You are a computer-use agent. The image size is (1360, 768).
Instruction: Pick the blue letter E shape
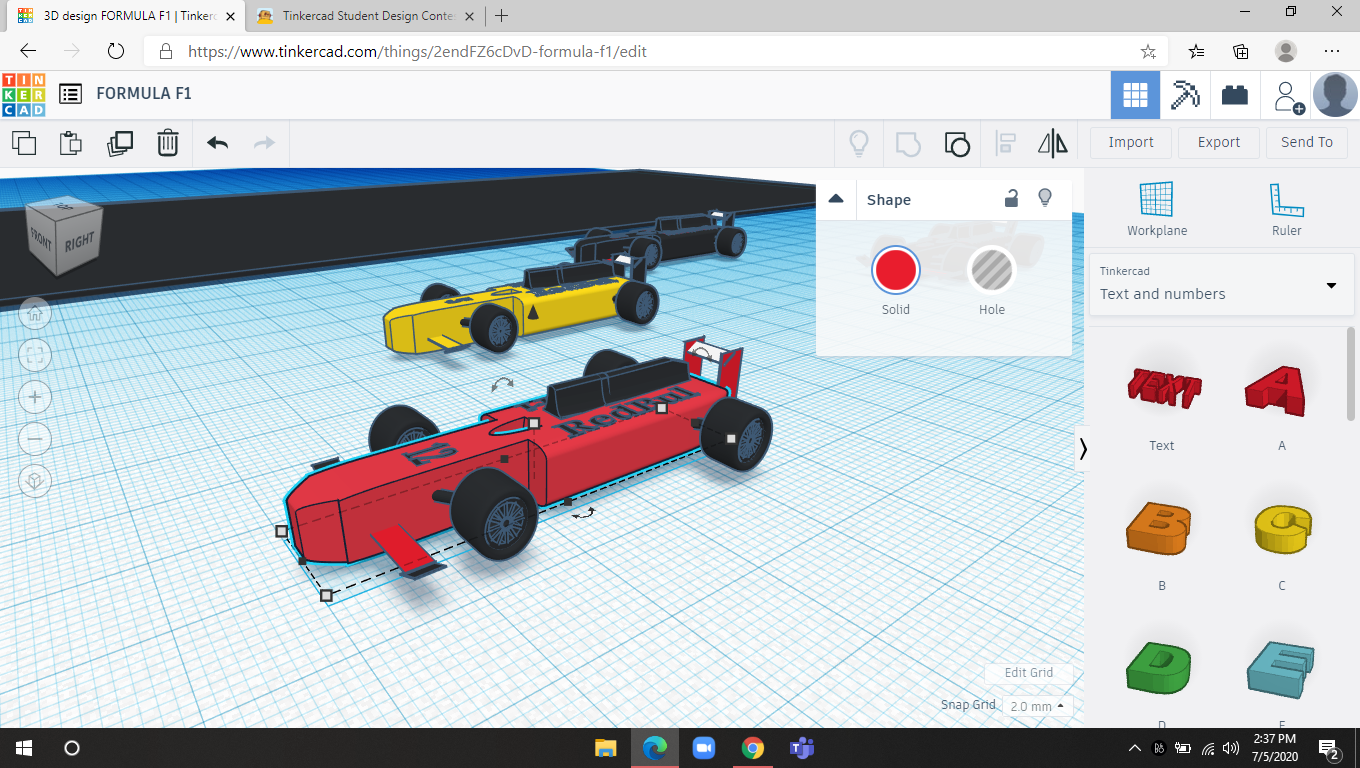pyautogui.click(x=1281, y=669)
